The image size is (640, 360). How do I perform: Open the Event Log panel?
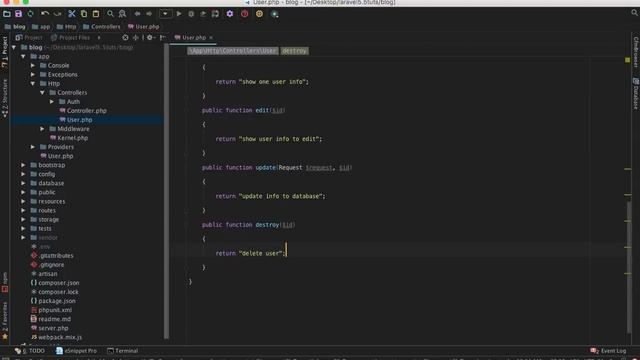[608, 351]
